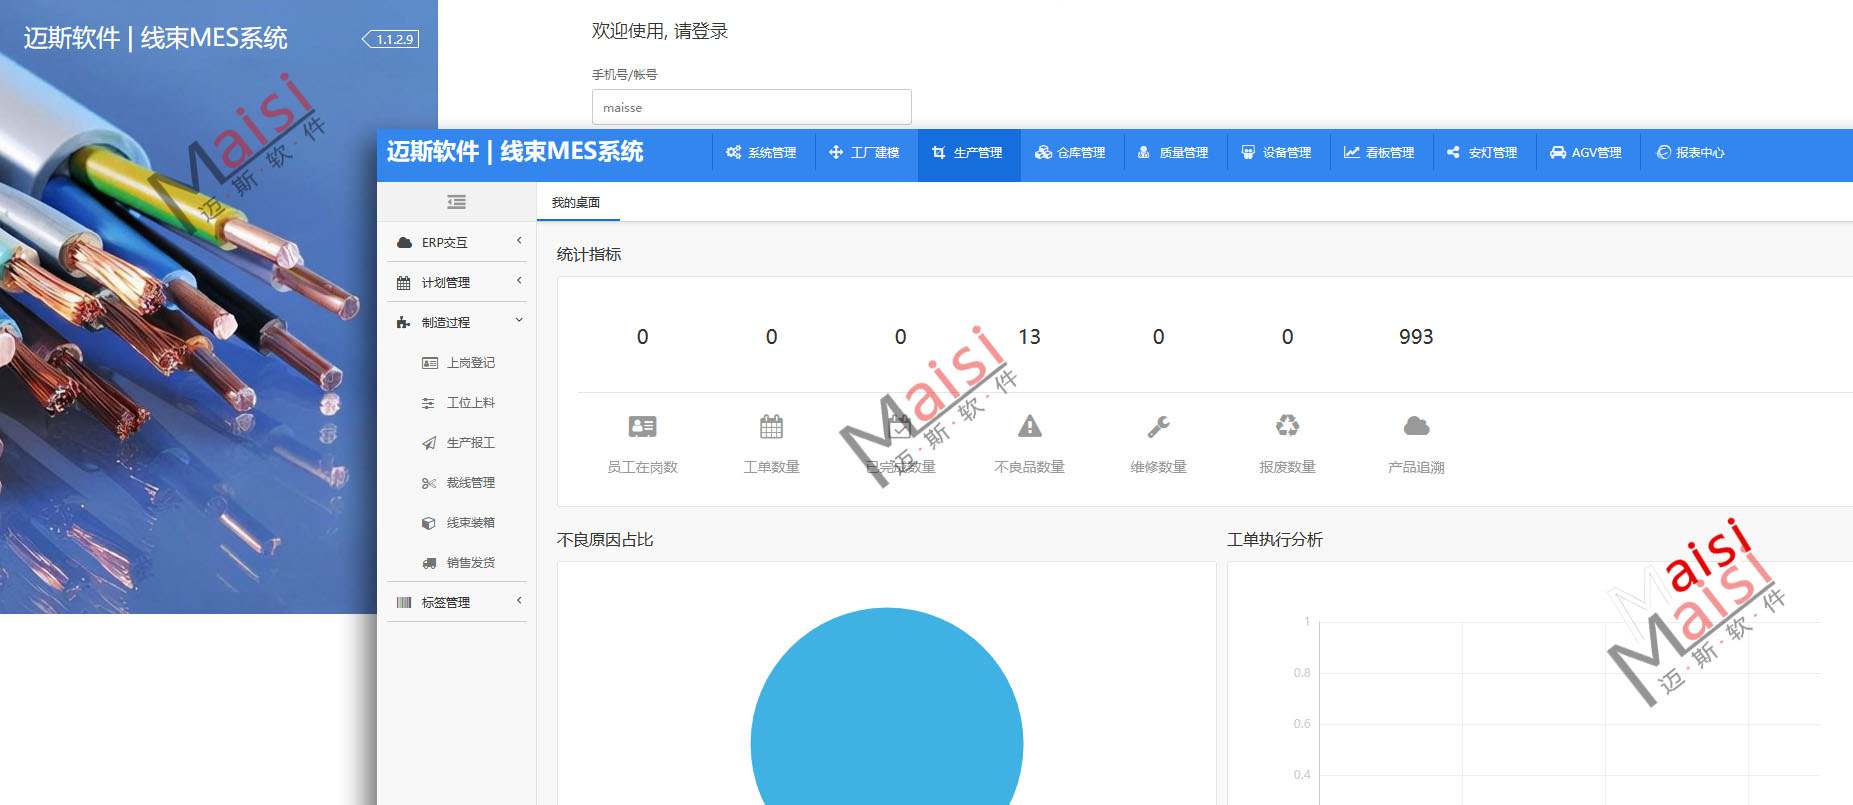The height and width of the screenshot is (805, 1853).
Task: Open the 工厂建模 top menu
Action: 865,152
